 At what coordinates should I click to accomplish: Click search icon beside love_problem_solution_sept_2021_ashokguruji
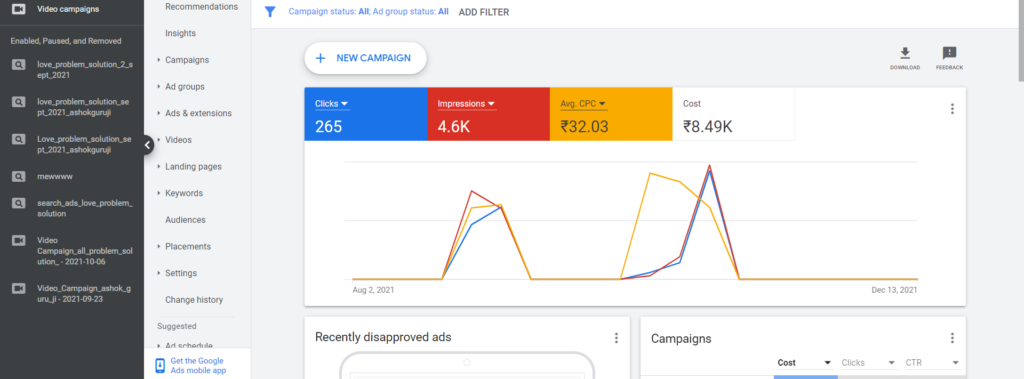click(19, 101)
